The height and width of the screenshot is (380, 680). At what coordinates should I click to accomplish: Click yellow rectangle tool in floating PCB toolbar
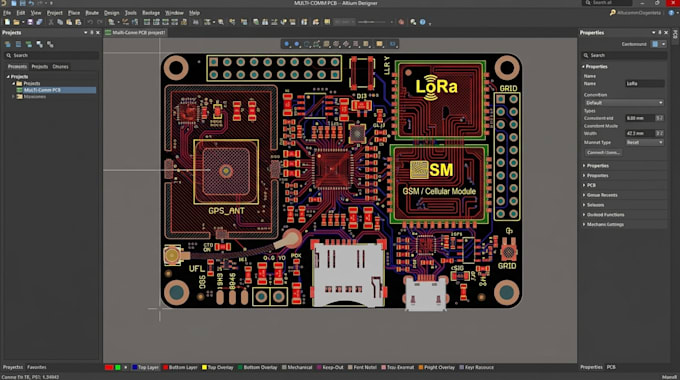tap(379, 44)
